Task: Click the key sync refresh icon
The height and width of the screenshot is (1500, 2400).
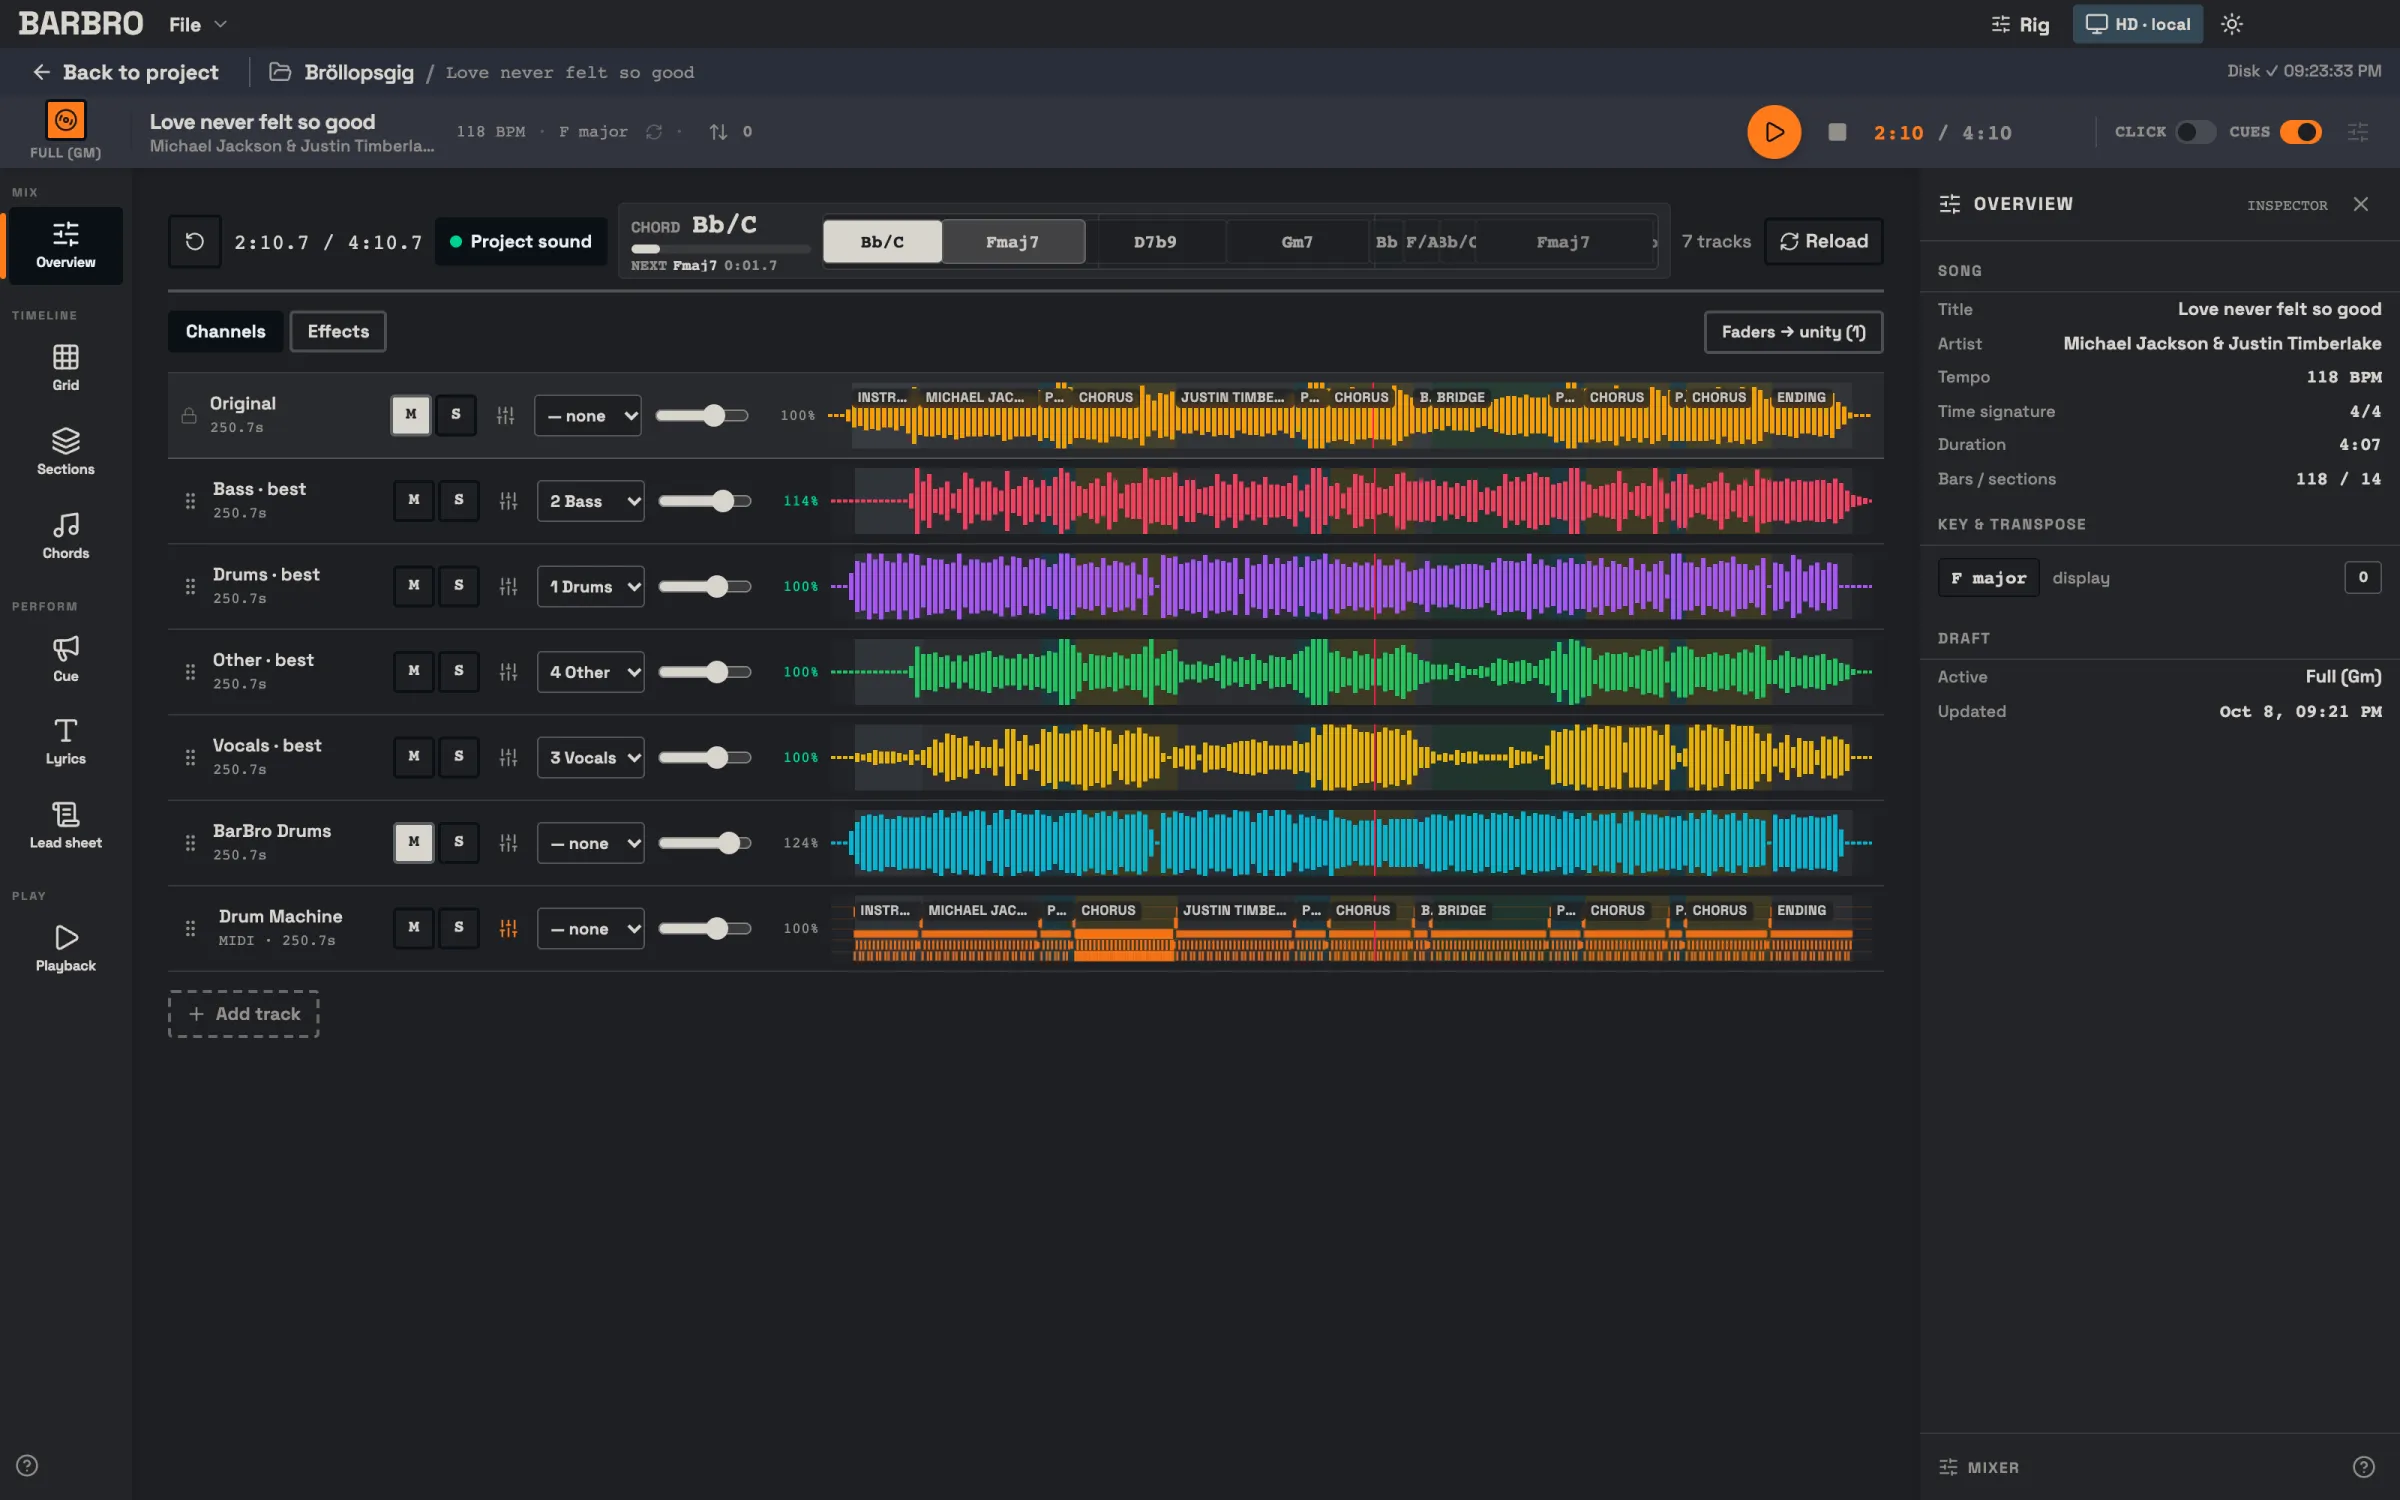Action: coord(654,132)
